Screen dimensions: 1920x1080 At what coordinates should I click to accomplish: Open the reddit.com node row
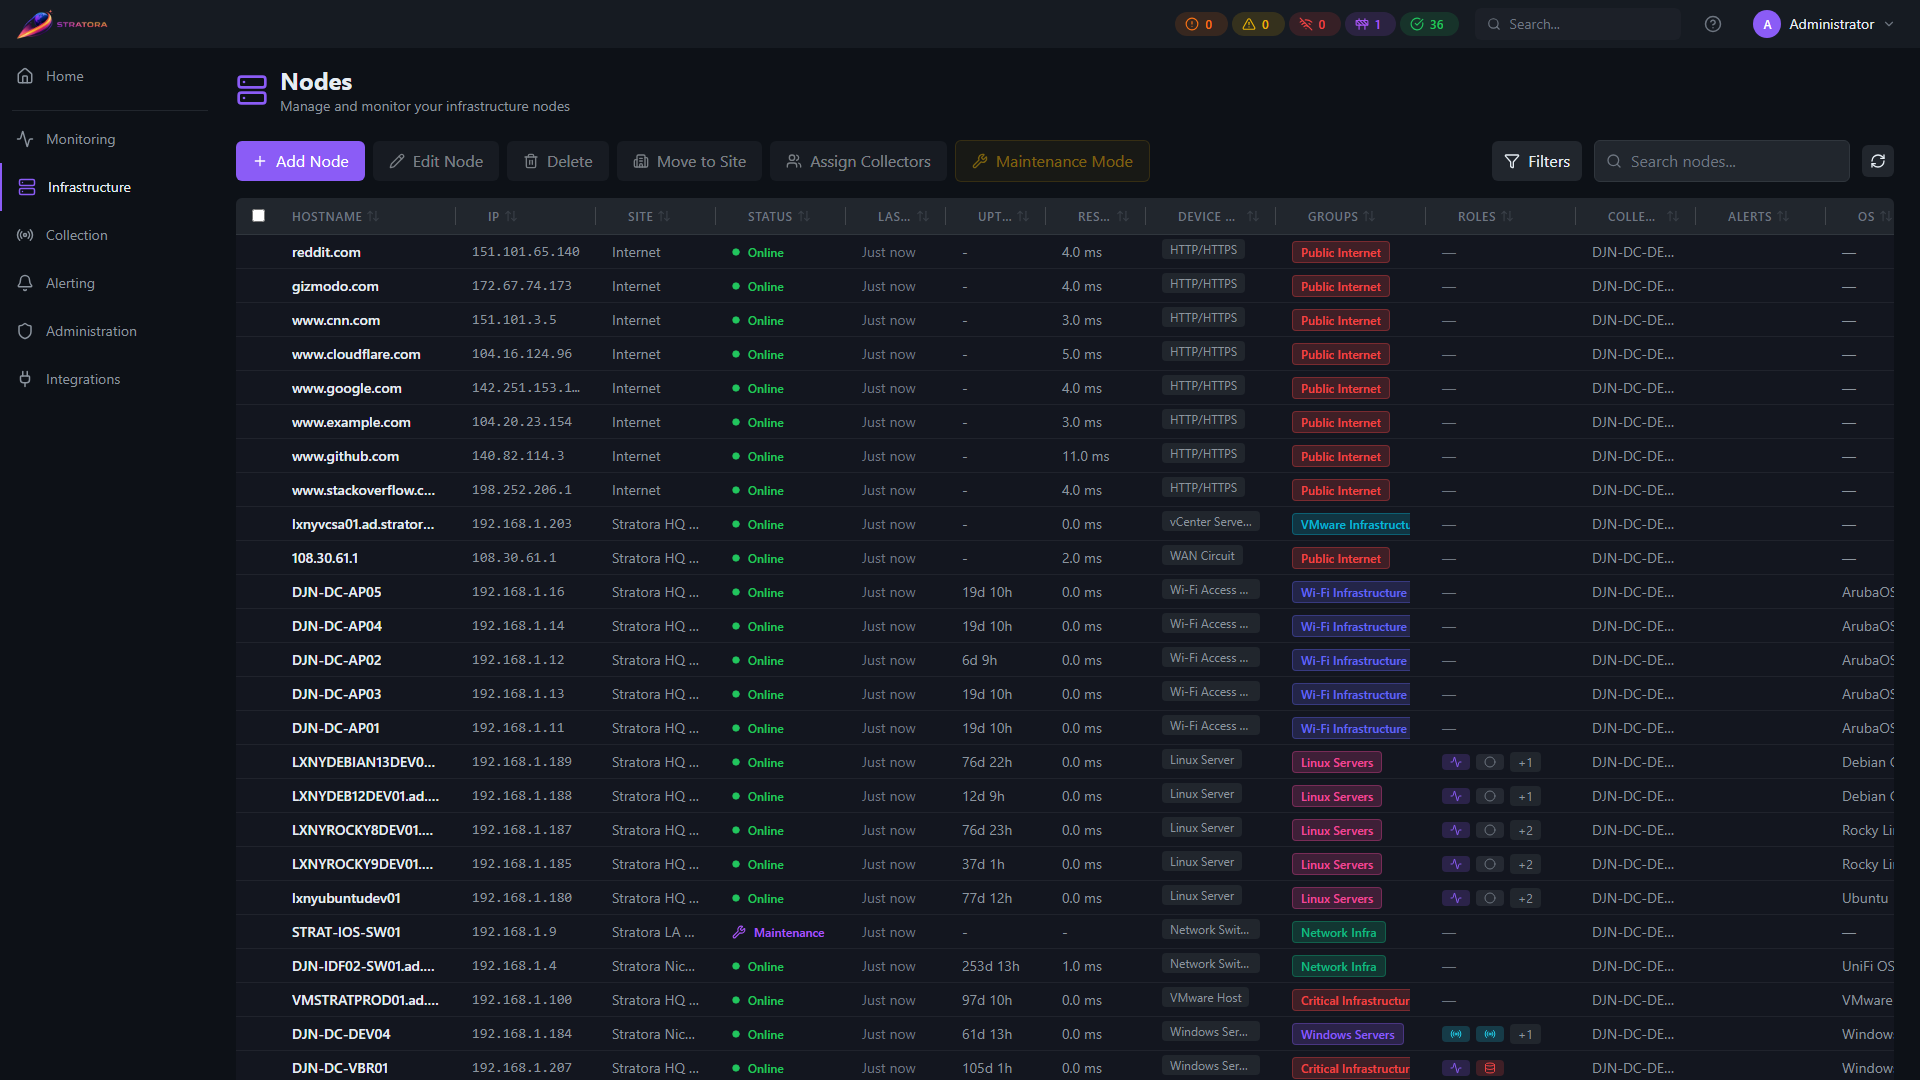[x=1065, y=252]
